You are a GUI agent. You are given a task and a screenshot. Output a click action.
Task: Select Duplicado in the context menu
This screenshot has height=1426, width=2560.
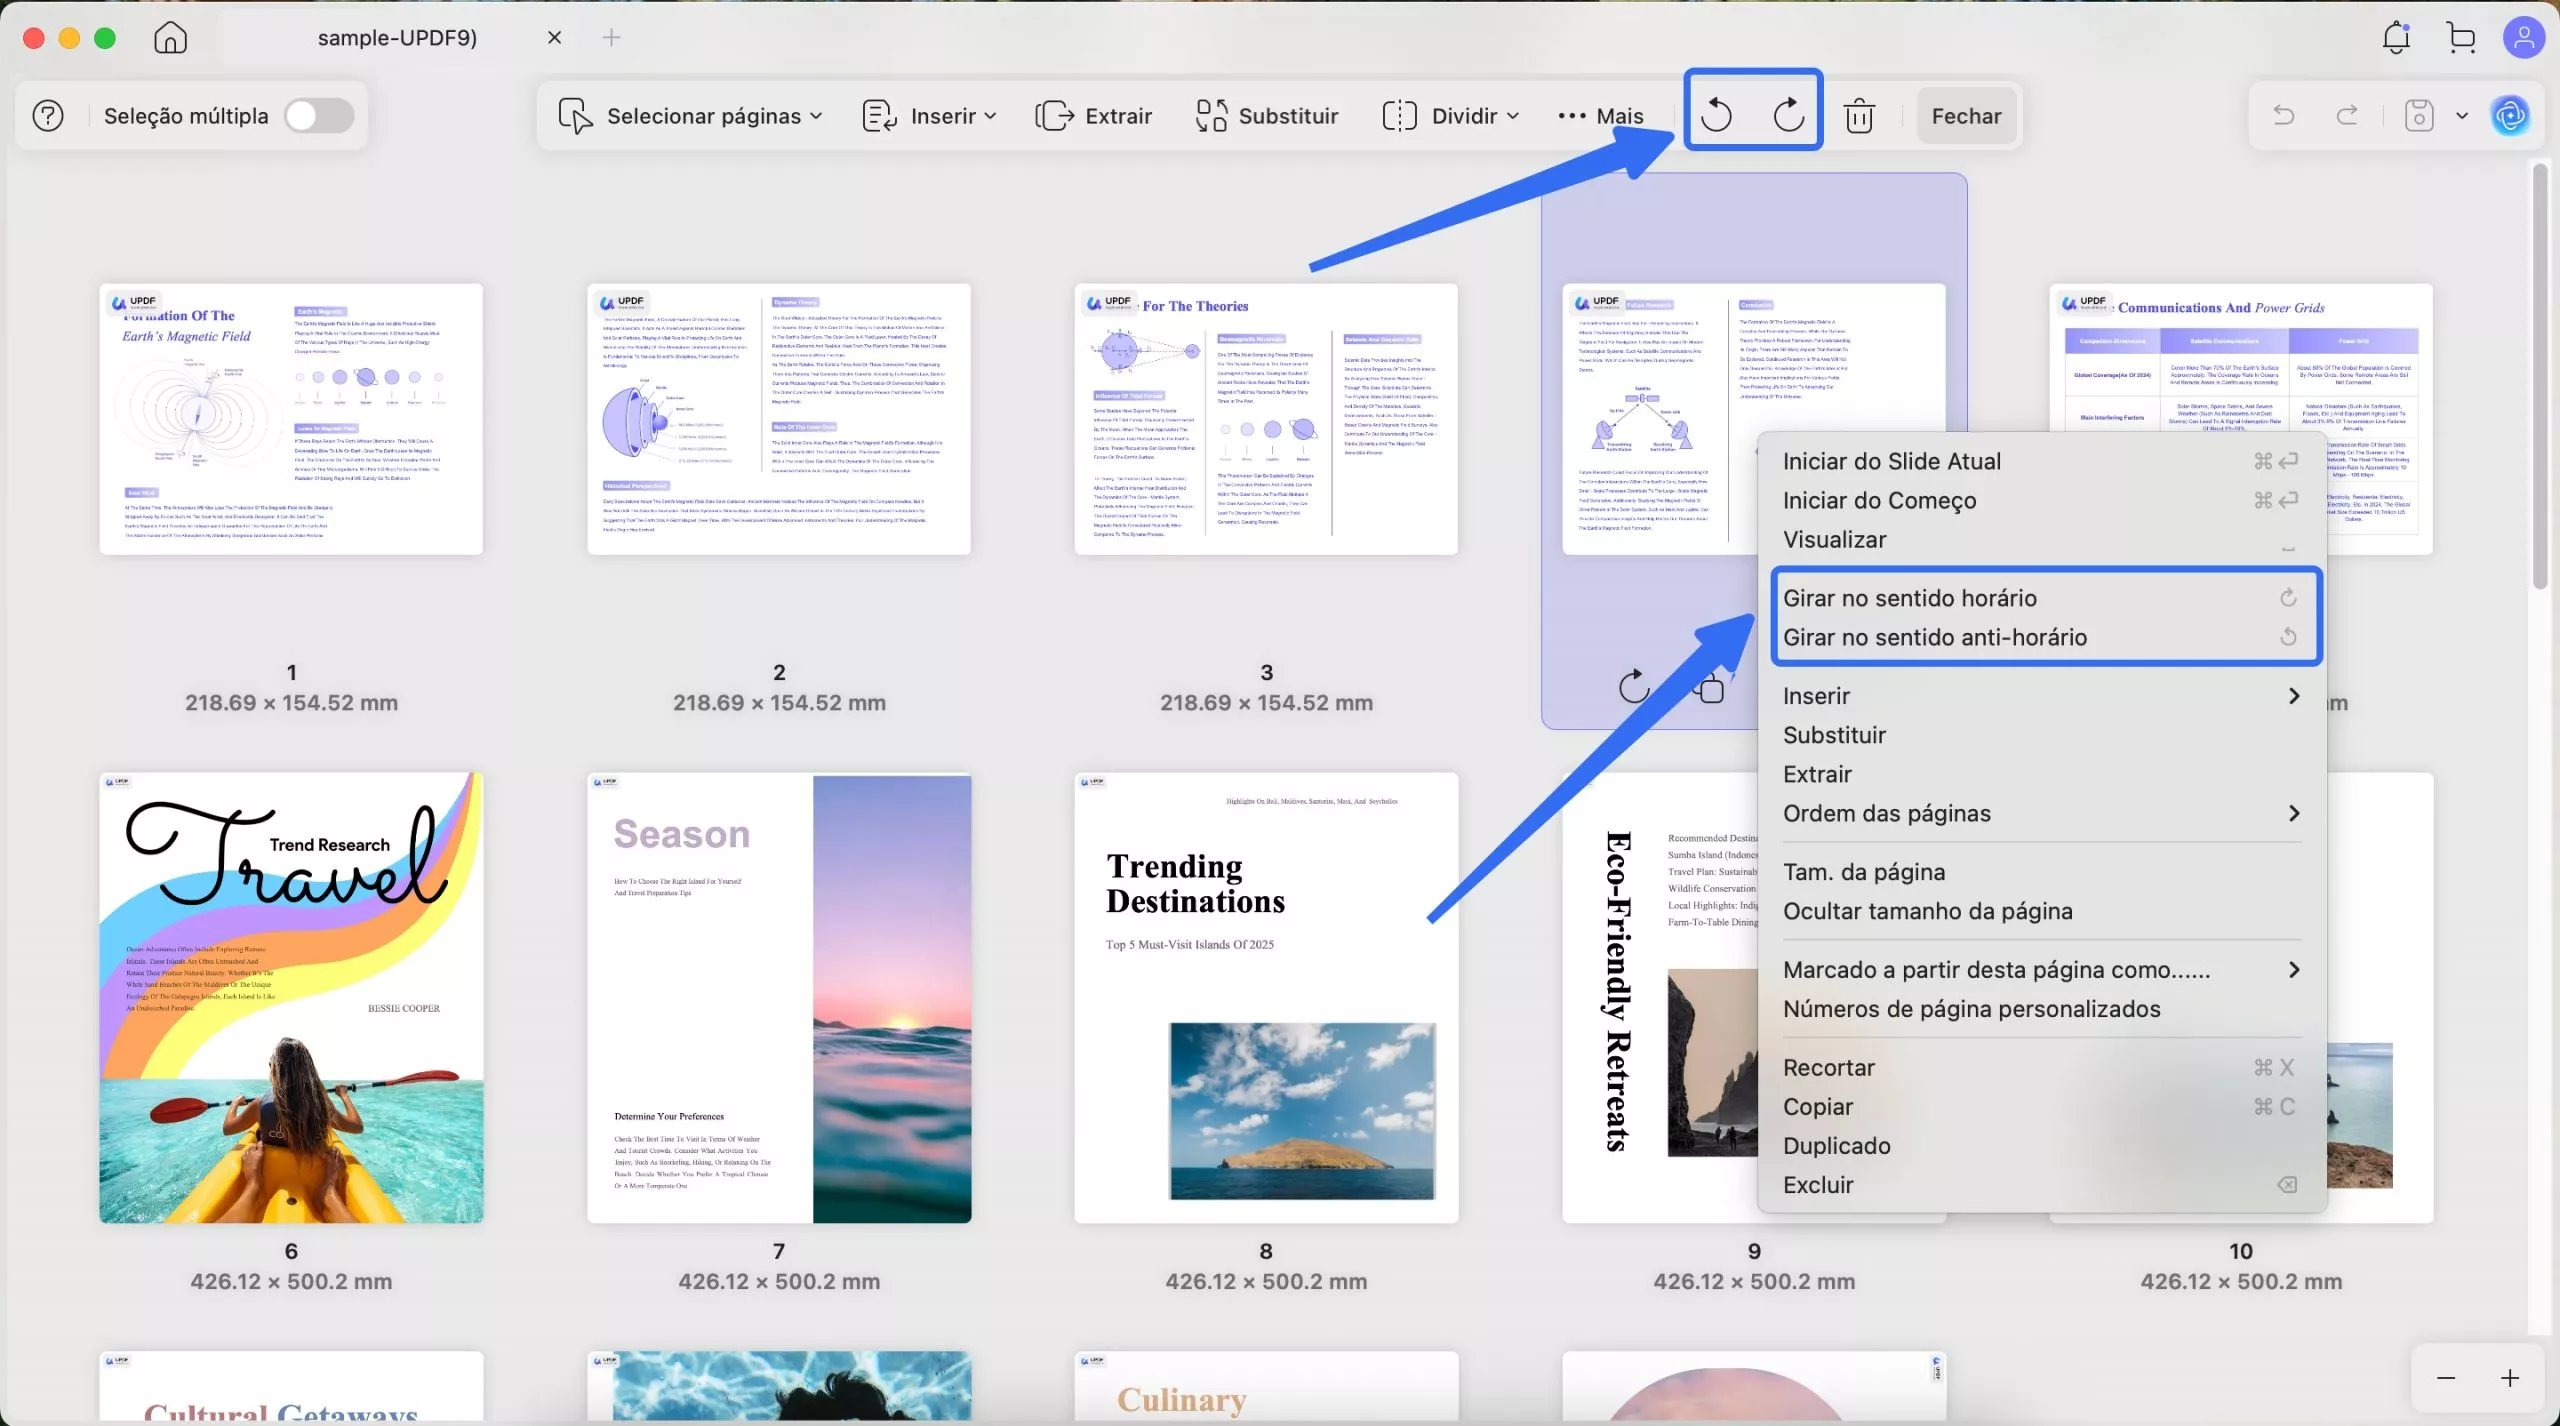tap(1836, 1145)
